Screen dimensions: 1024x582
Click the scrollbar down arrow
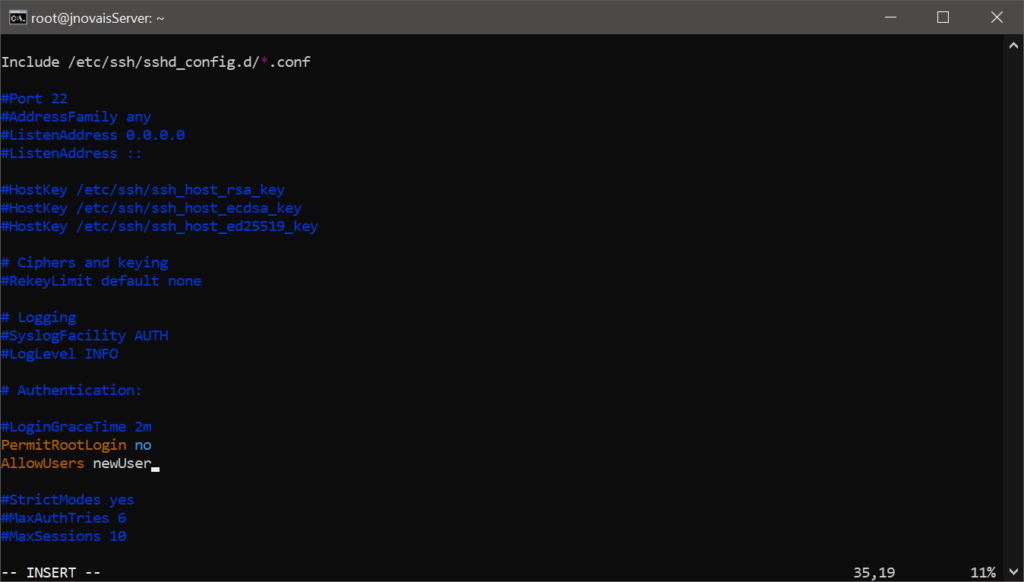1013,572
